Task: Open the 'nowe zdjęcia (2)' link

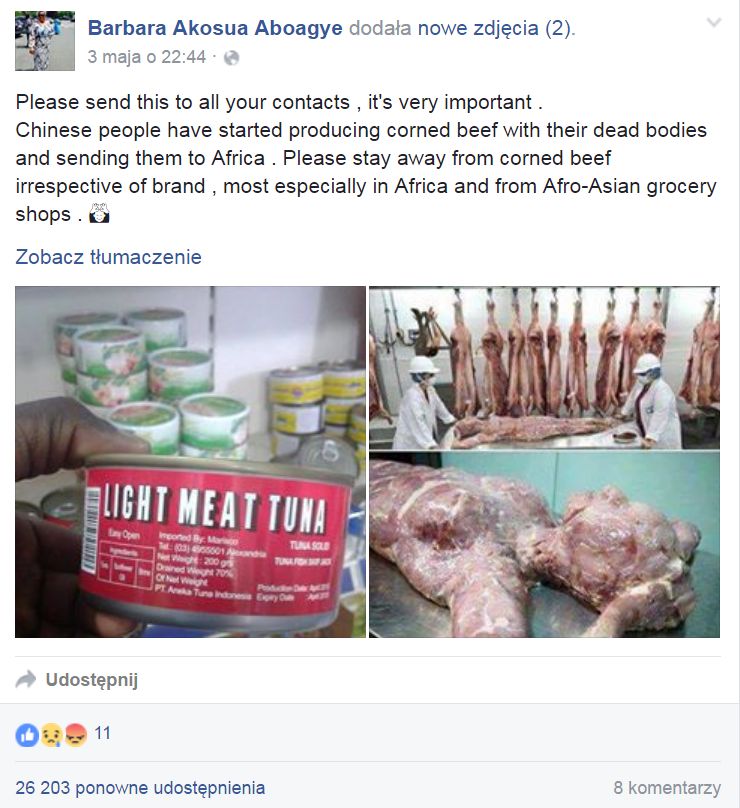Action: coord(494,28)
